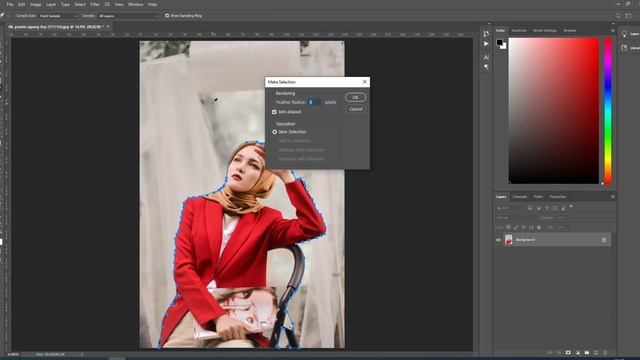The height and width of the screenshot is (360, 640).
Task: Open the layer blending mode dropdown
Action: click(x=516, y=218)
